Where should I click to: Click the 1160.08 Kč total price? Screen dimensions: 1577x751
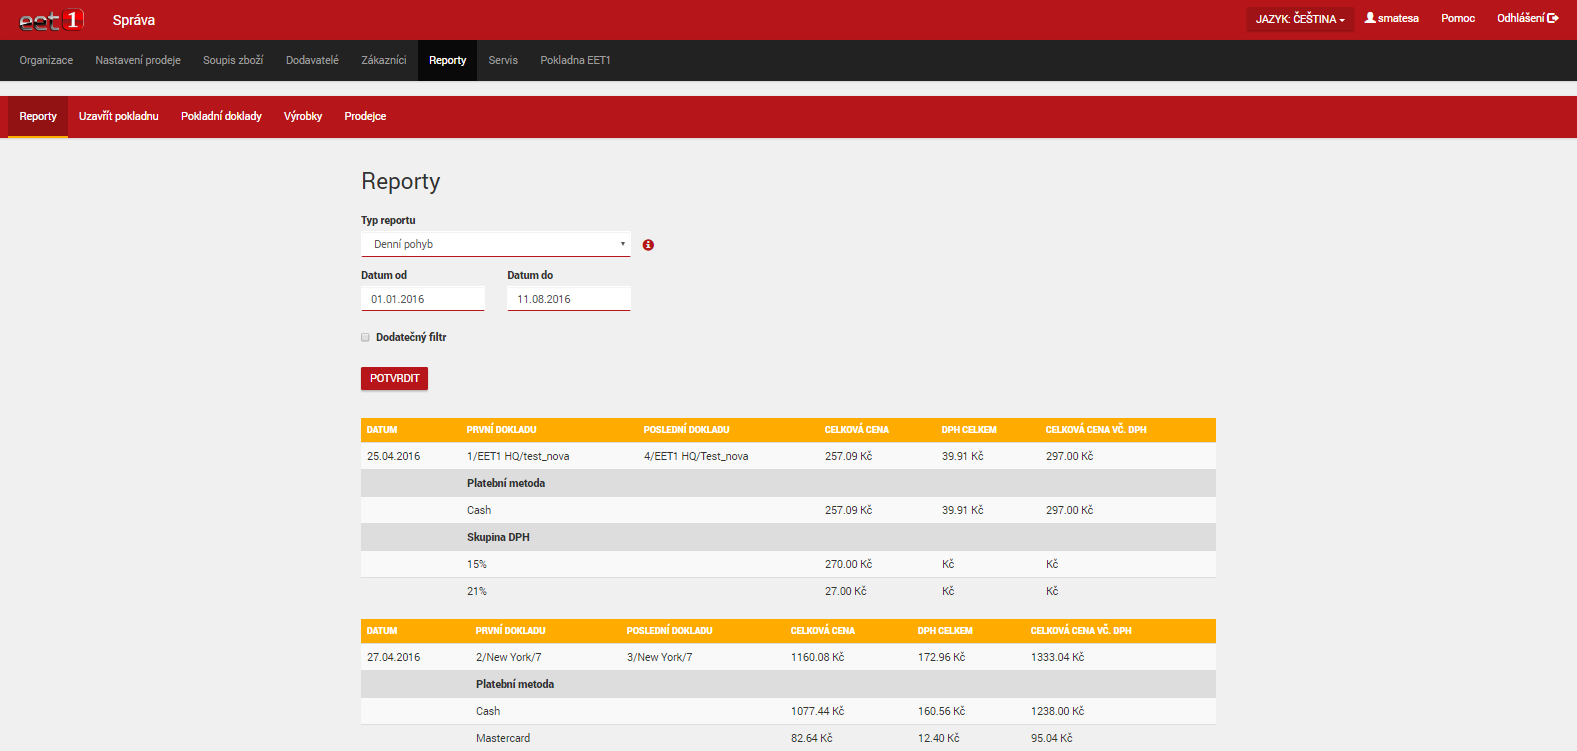click(x=817, y=657)
